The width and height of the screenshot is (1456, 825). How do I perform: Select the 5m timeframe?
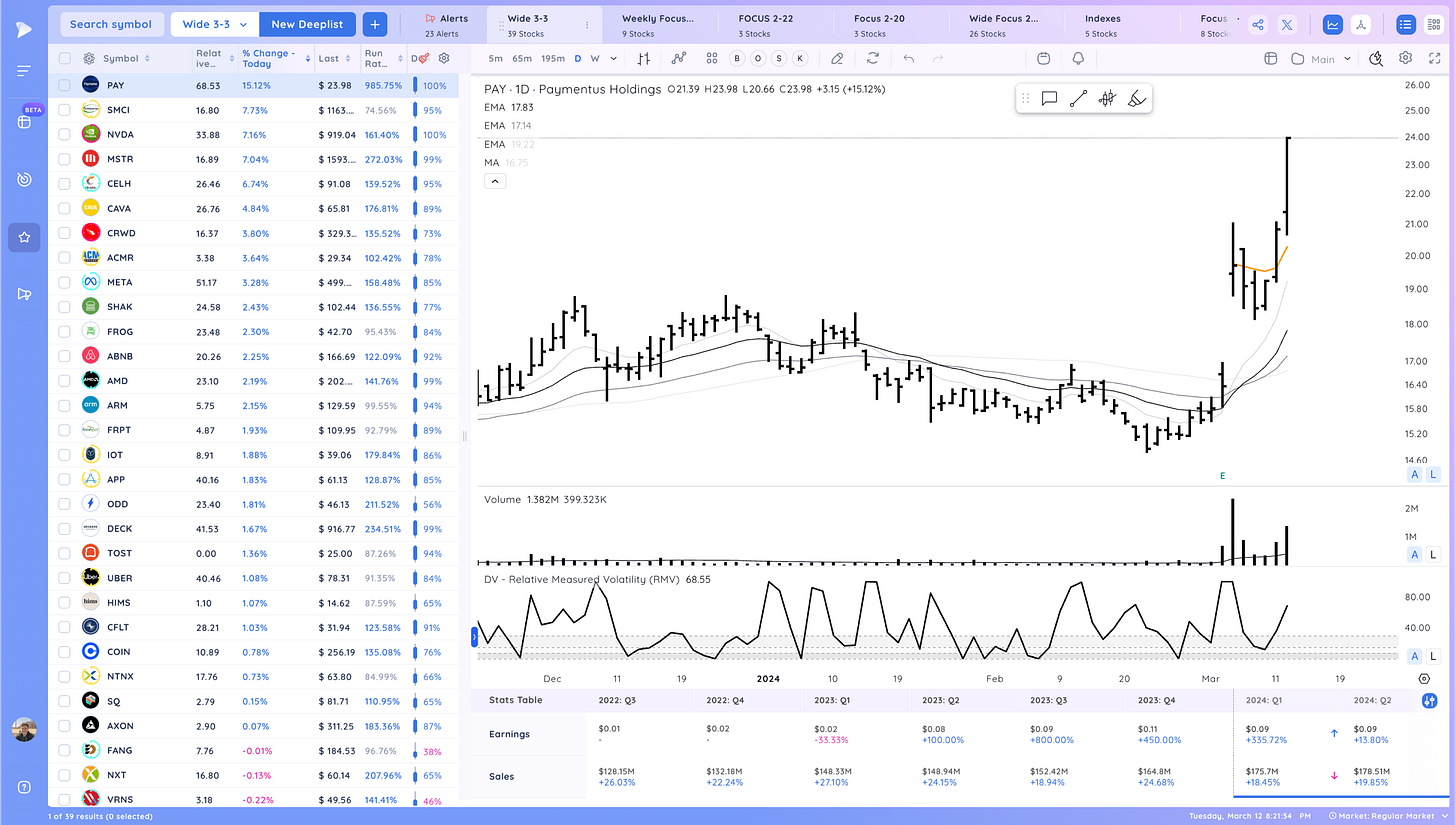click(496, 59)
